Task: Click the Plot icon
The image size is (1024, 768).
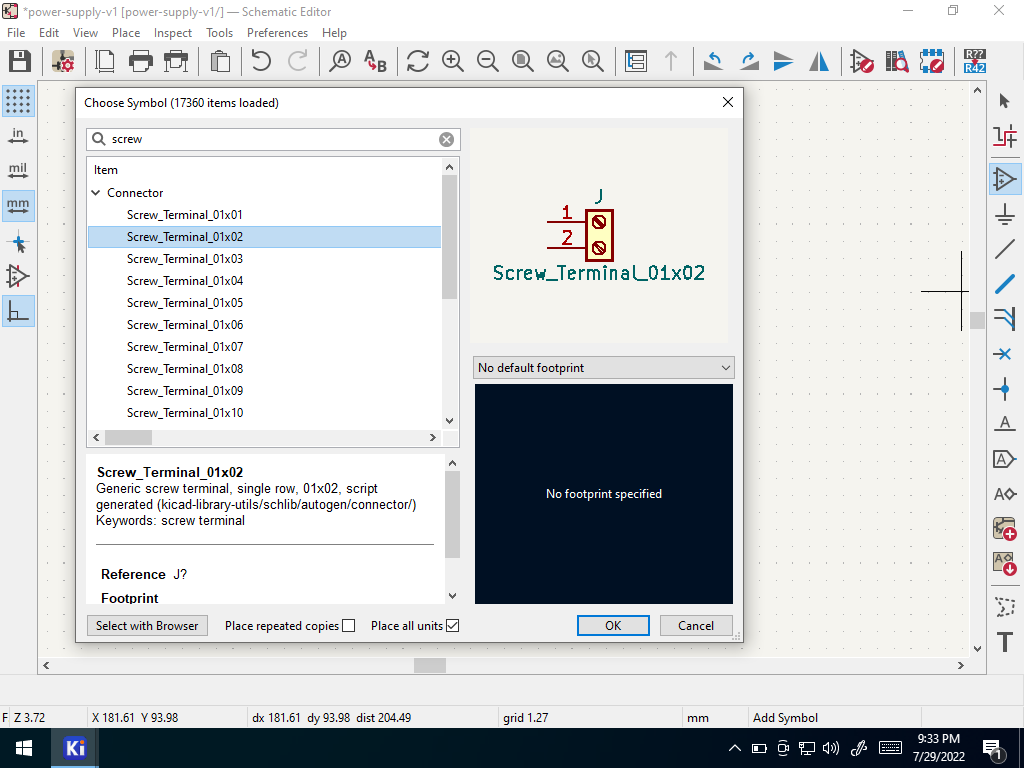Action: coord(176,61)
